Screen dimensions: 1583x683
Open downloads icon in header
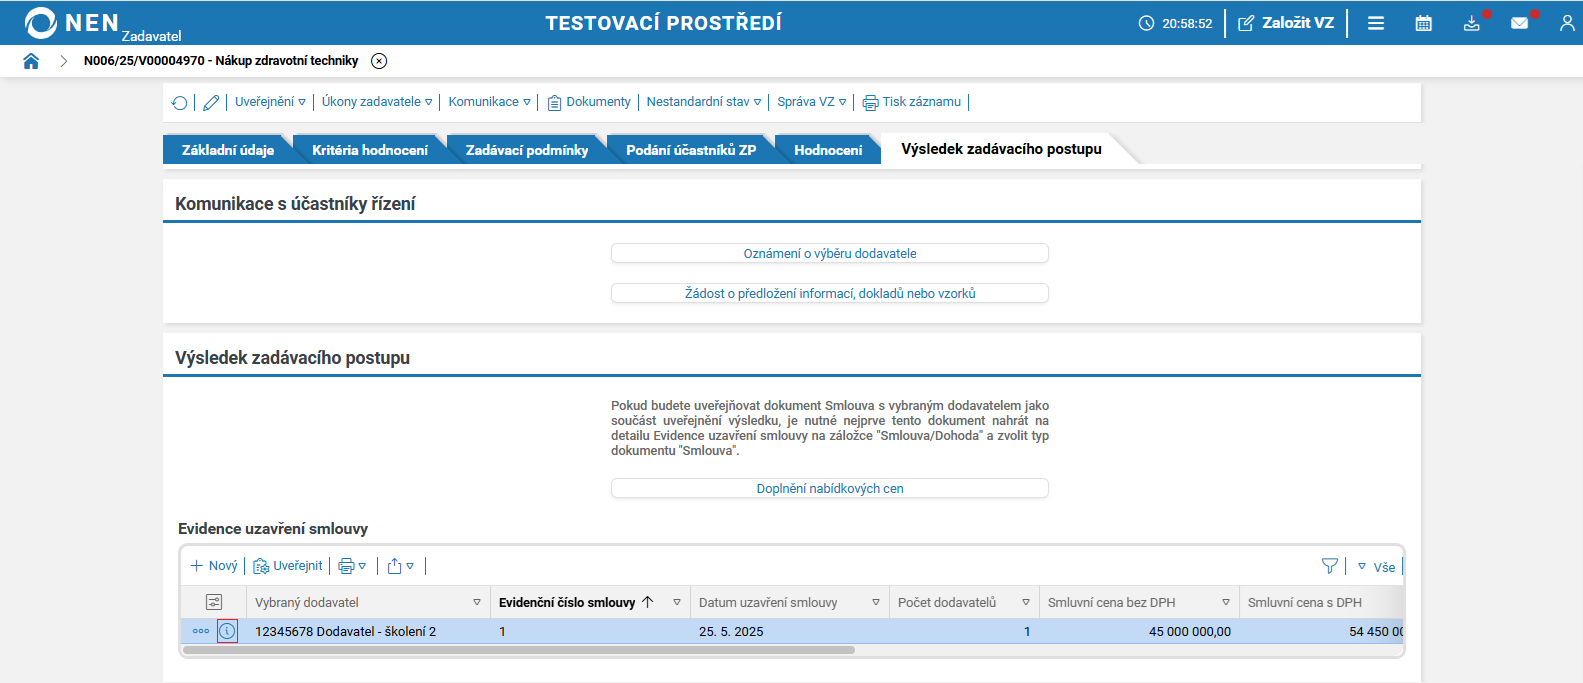pyautogui.click(x=1472, y=23)
